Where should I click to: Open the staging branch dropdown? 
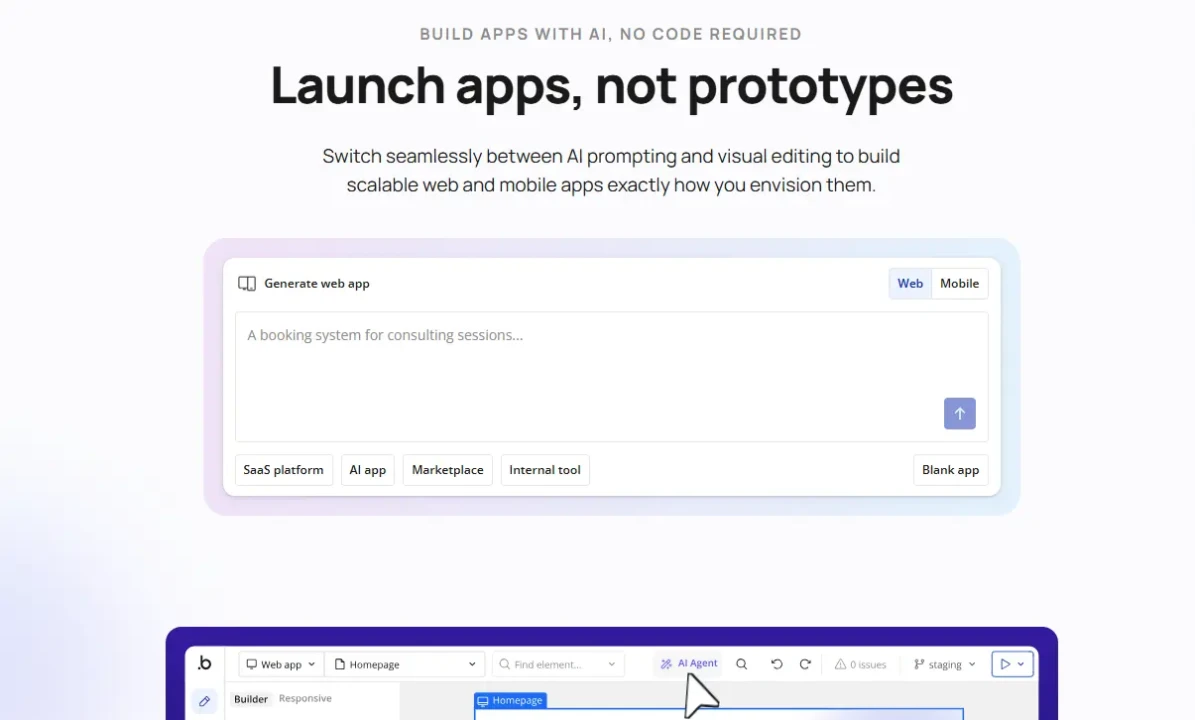[944, 664]
